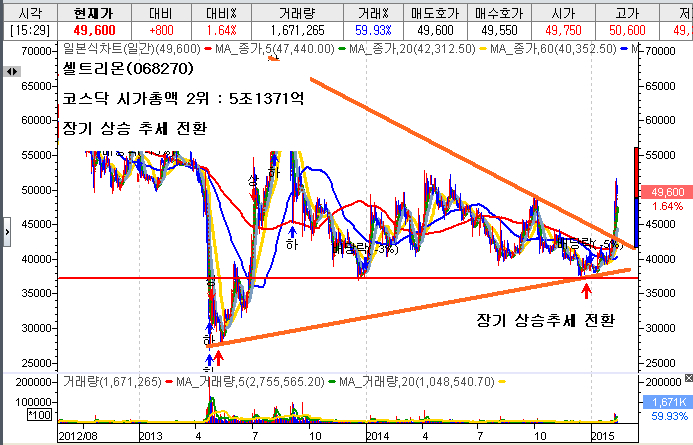Click the red up arrow at 2013 low
The width and height of the screenshot is (693, 445).
pos(219,357)
